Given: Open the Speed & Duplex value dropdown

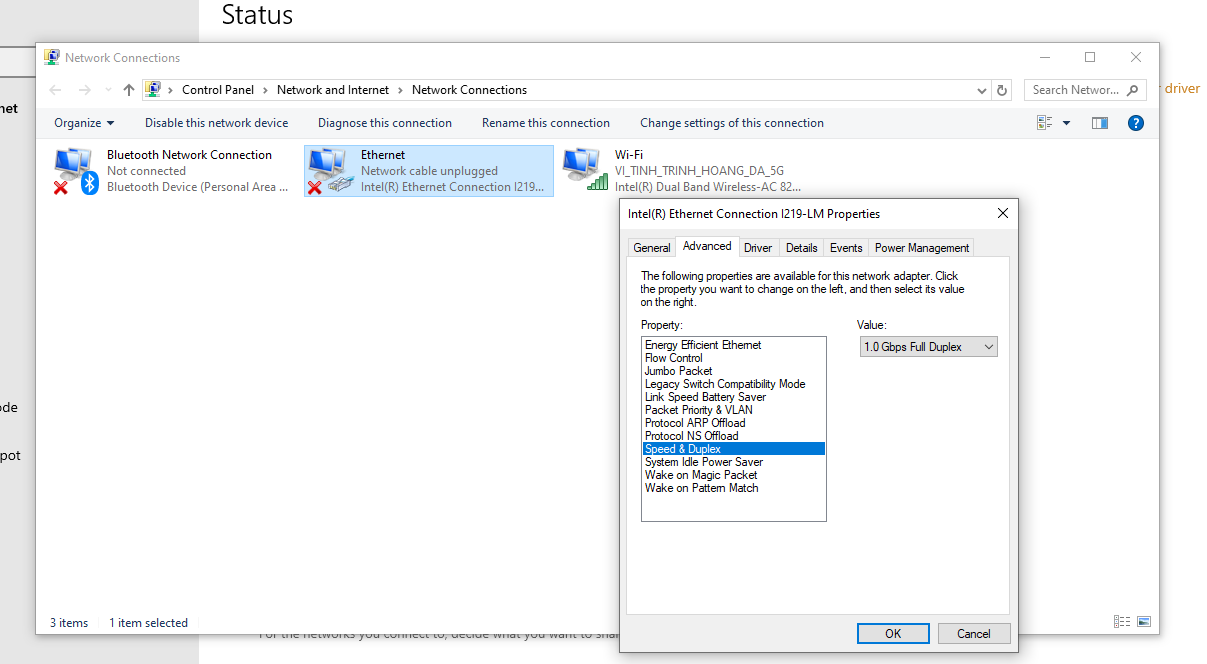Looking at the screenshot, I should tap(928, 347).
